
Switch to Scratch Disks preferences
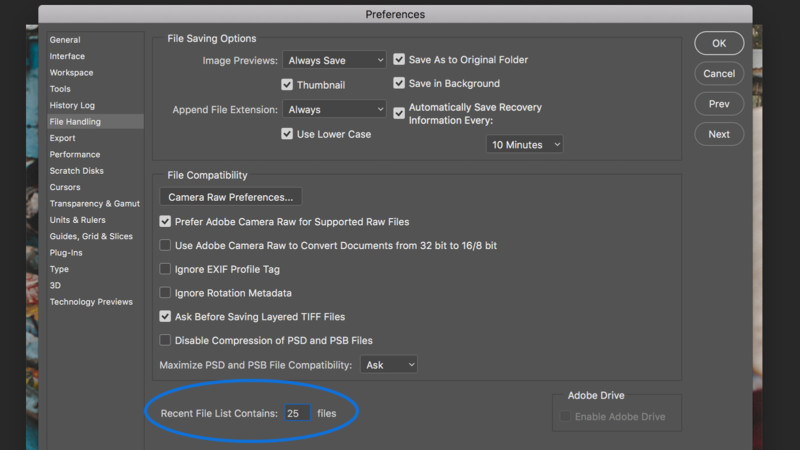pos(77,170)
